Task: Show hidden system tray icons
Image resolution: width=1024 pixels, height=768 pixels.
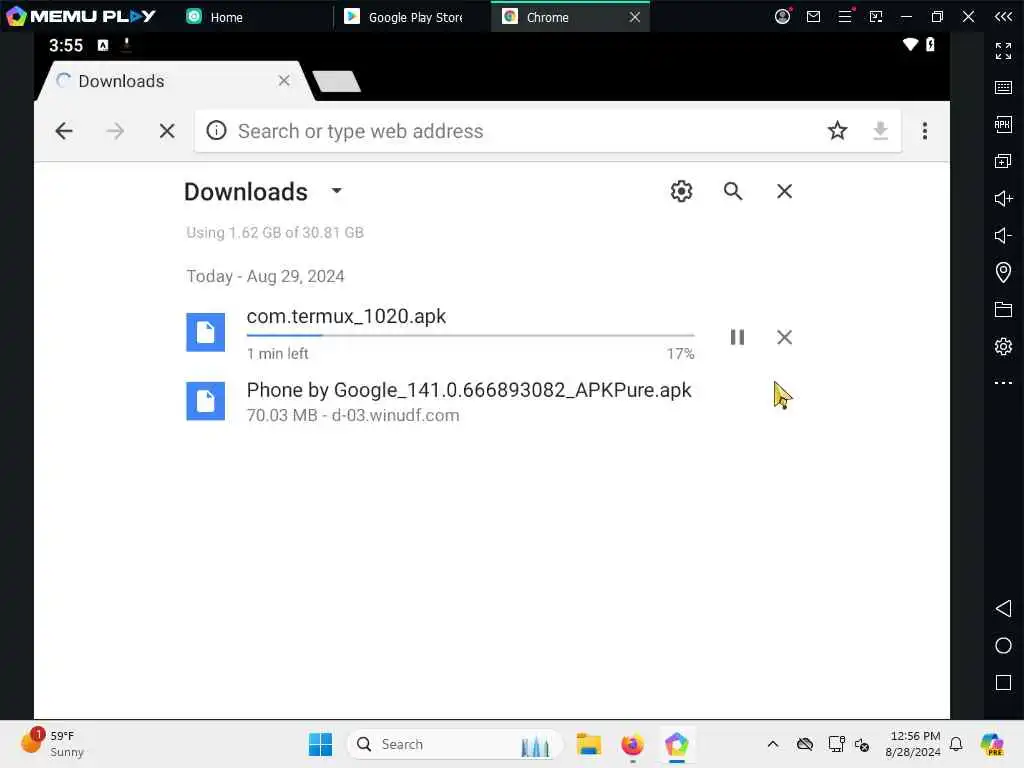Action: tap(773, 744)
